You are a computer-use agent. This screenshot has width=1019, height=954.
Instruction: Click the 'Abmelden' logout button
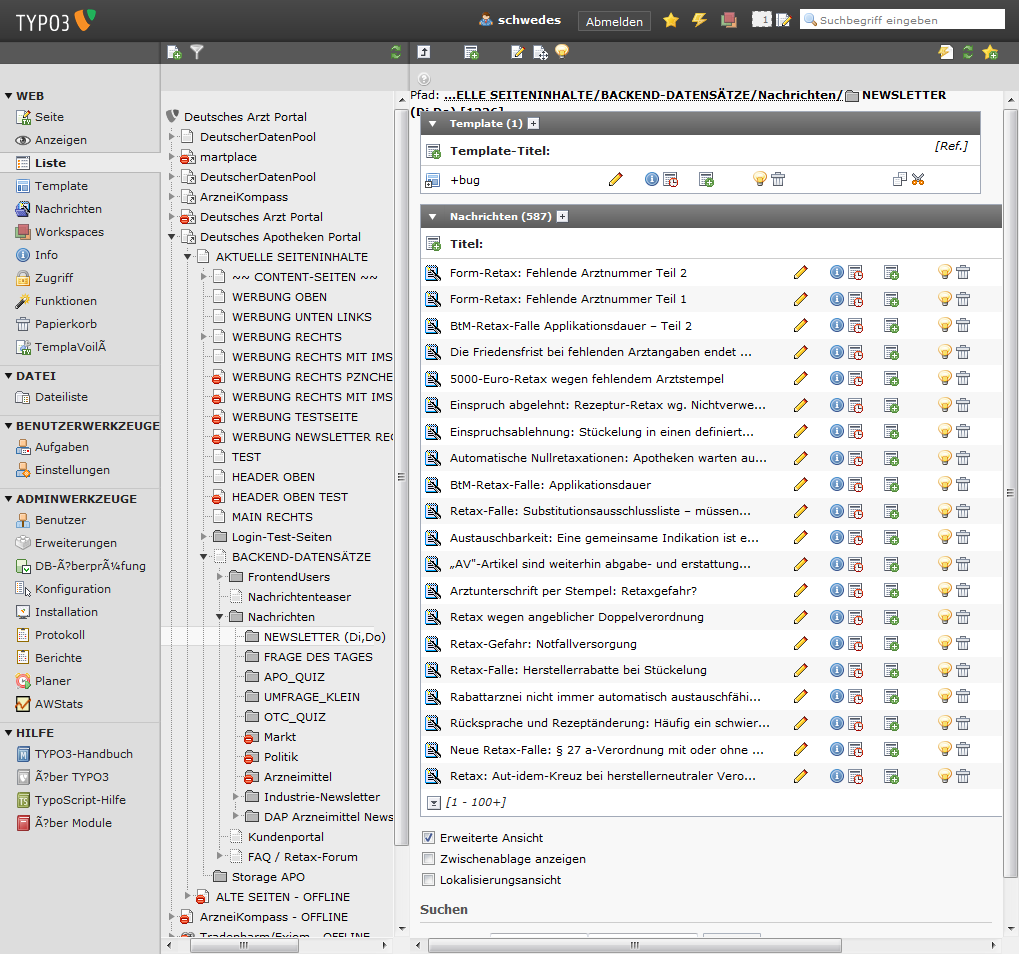tap(614, 21)
